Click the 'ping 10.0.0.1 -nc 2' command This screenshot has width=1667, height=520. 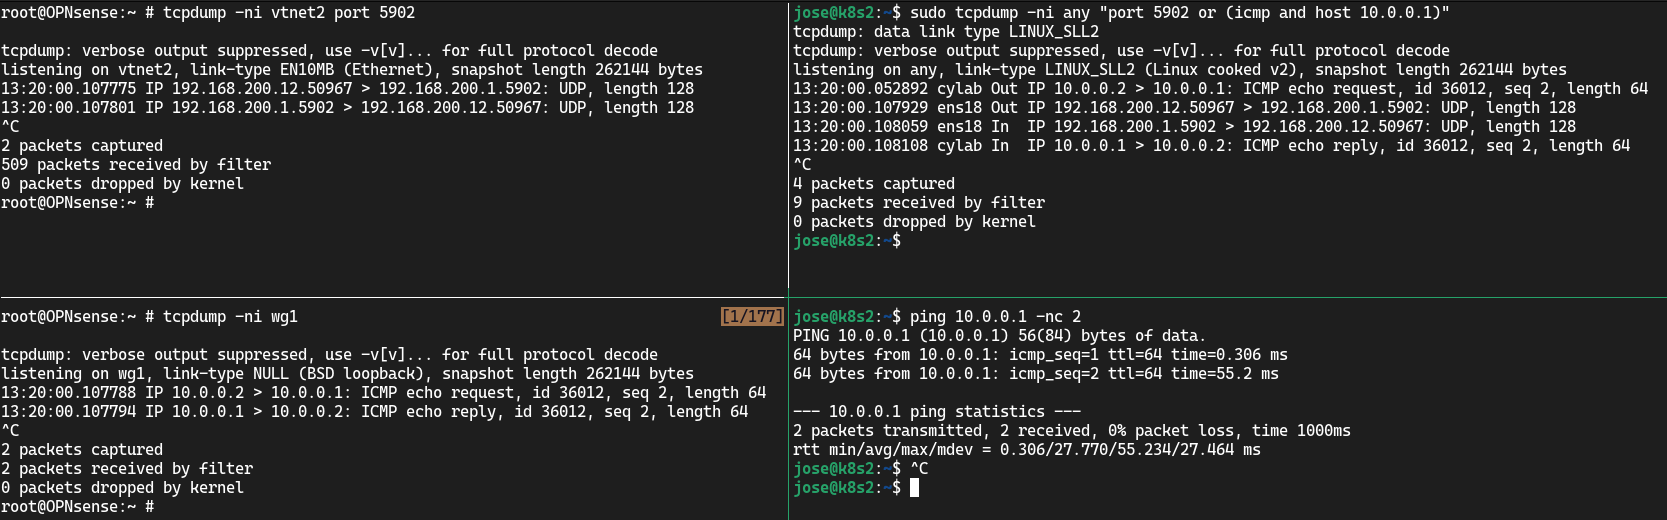click(995, 317)
